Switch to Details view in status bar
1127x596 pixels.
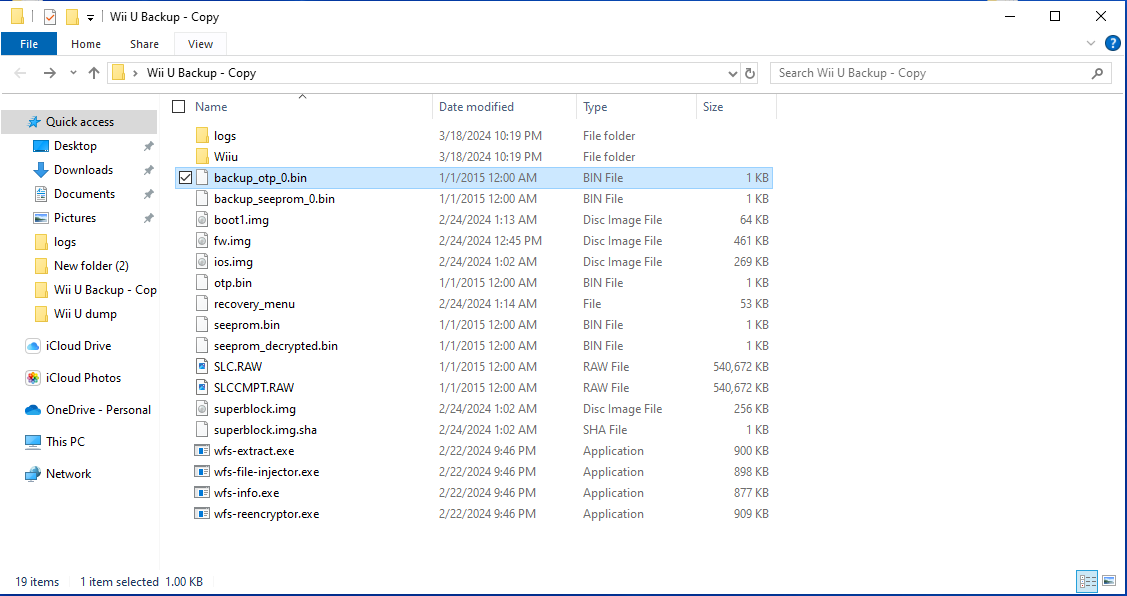coord(1087,581)
